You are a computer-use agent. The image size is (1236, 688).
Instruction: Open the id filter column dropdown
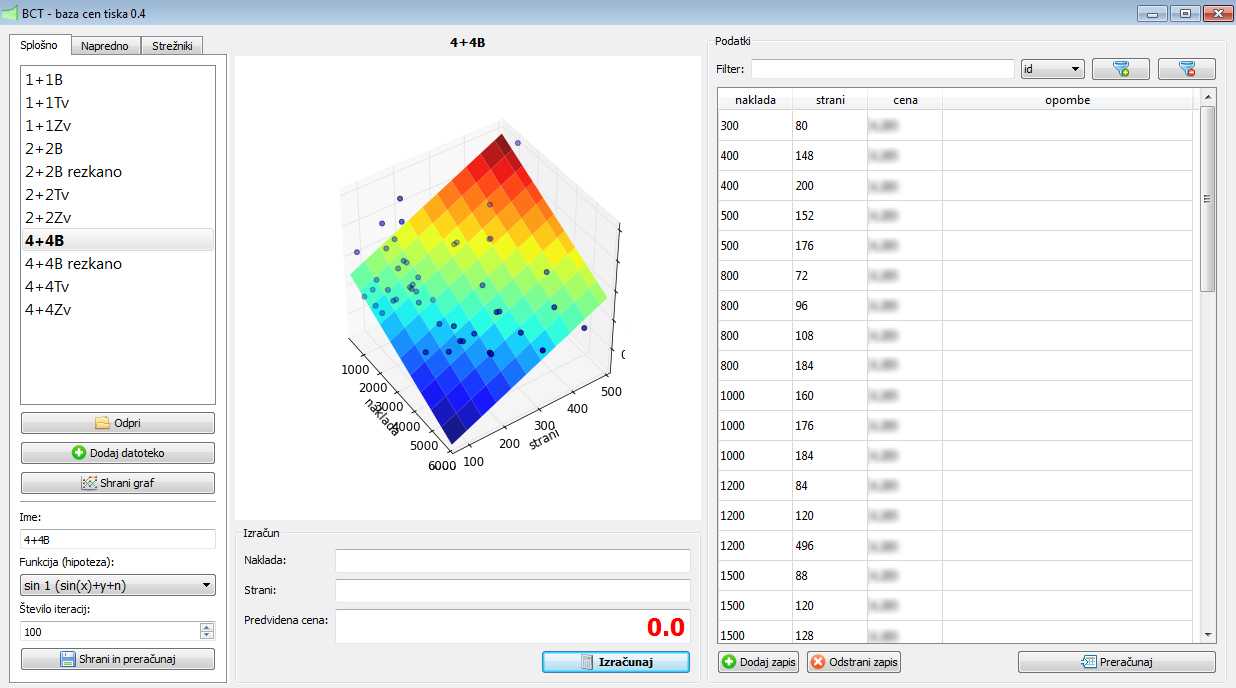pyautogui.click(x=1052, y=69)
